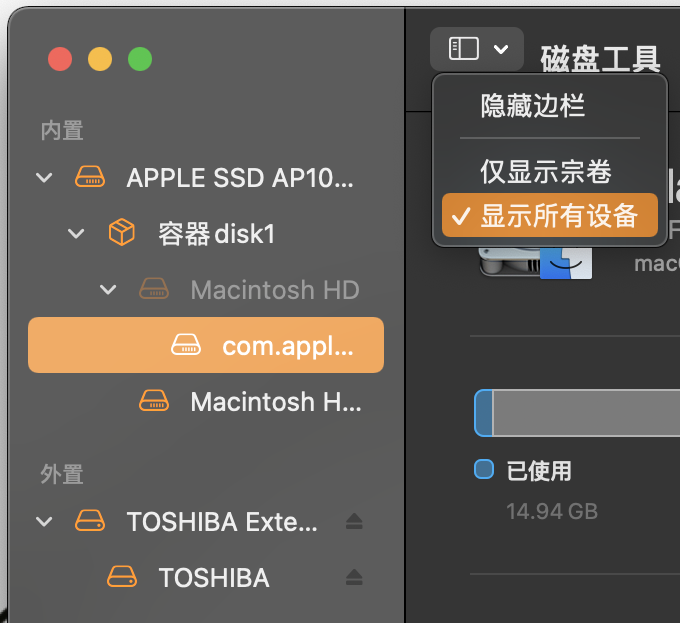Eject the TOSHIBA volume
Viewport: 680px width, 623px height.
point(354,577)
